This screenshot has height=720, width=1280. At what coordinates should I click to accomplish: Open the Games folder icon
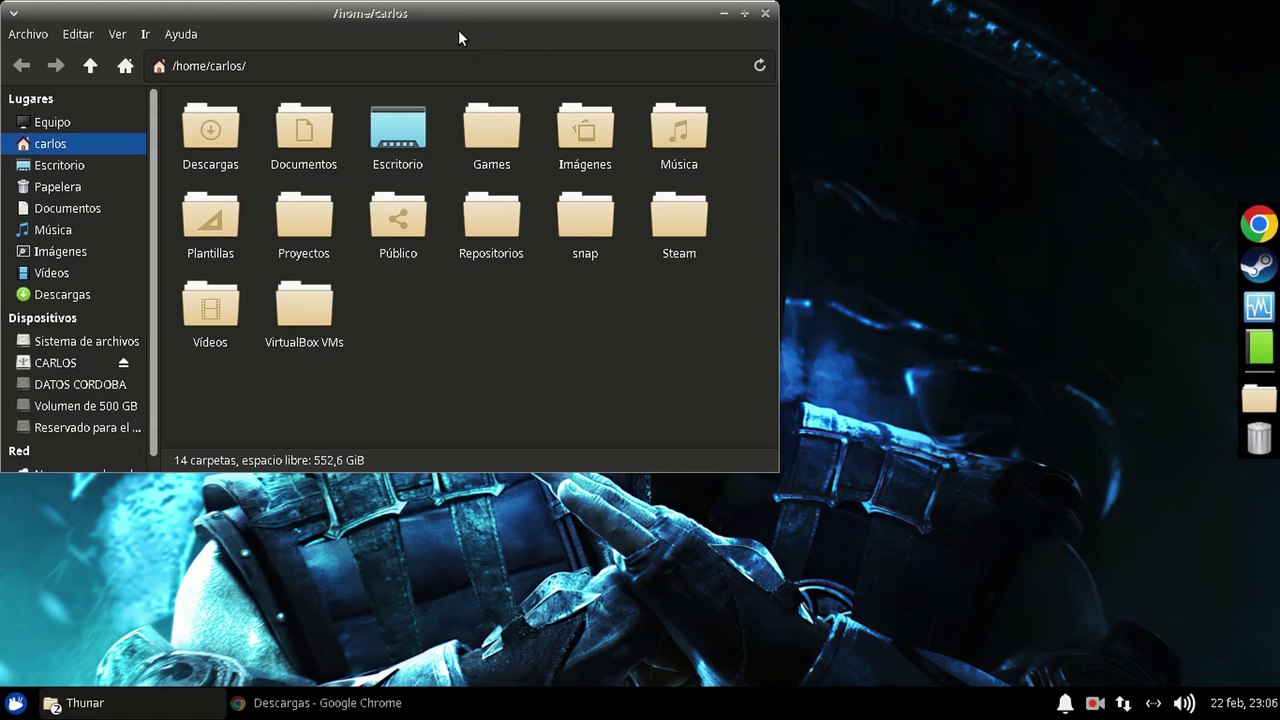coord(491,128)
